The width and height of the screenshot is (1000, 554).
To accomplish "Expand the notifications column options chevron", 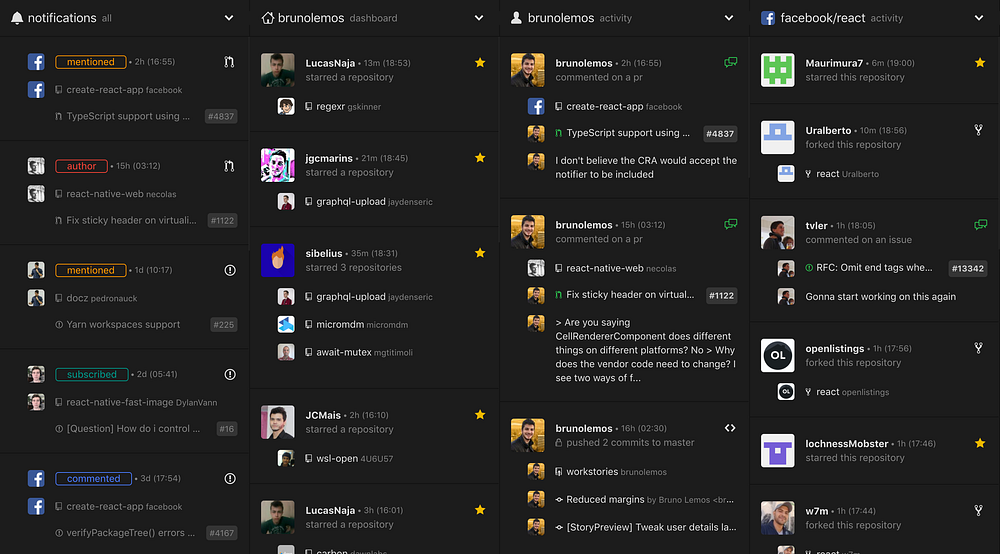I will (x=229, y=18).
